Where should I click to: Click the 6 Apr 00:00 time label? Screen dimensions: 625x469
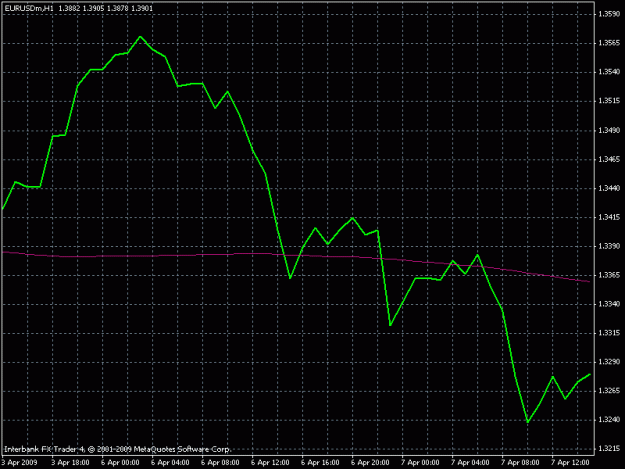pos(120,463)
